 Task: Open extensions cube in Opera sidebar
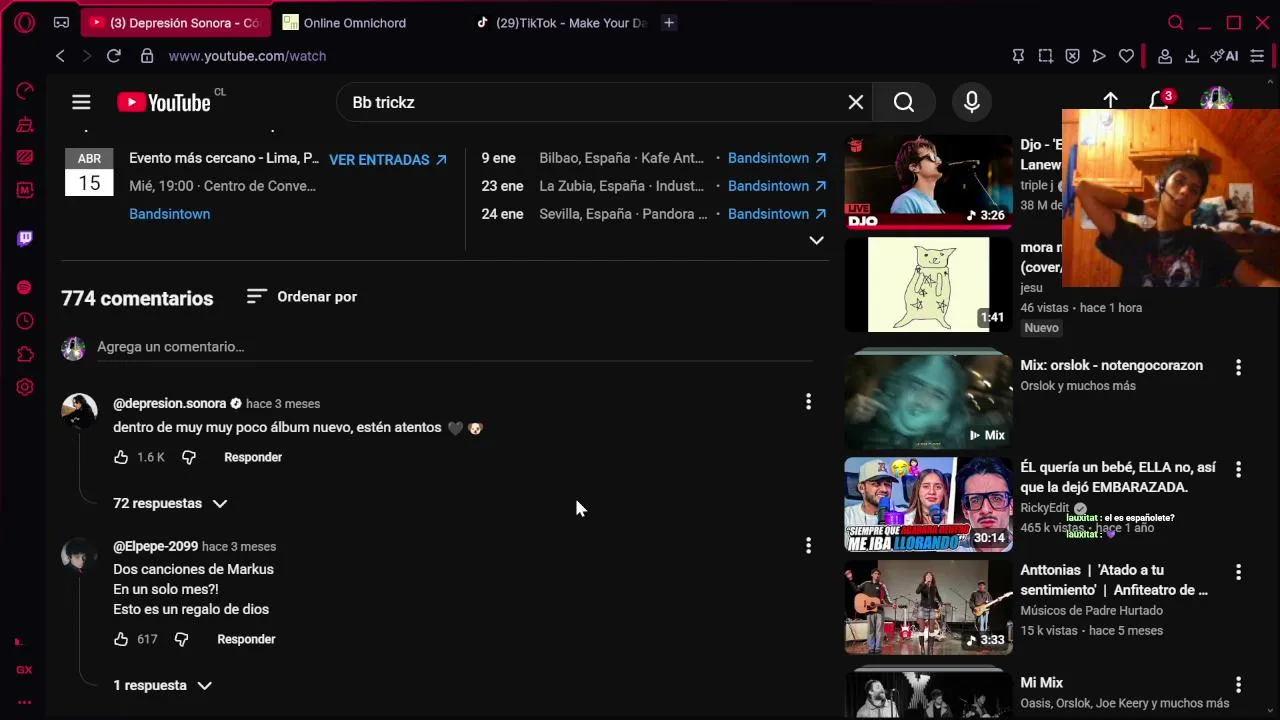tap(25, 354)
